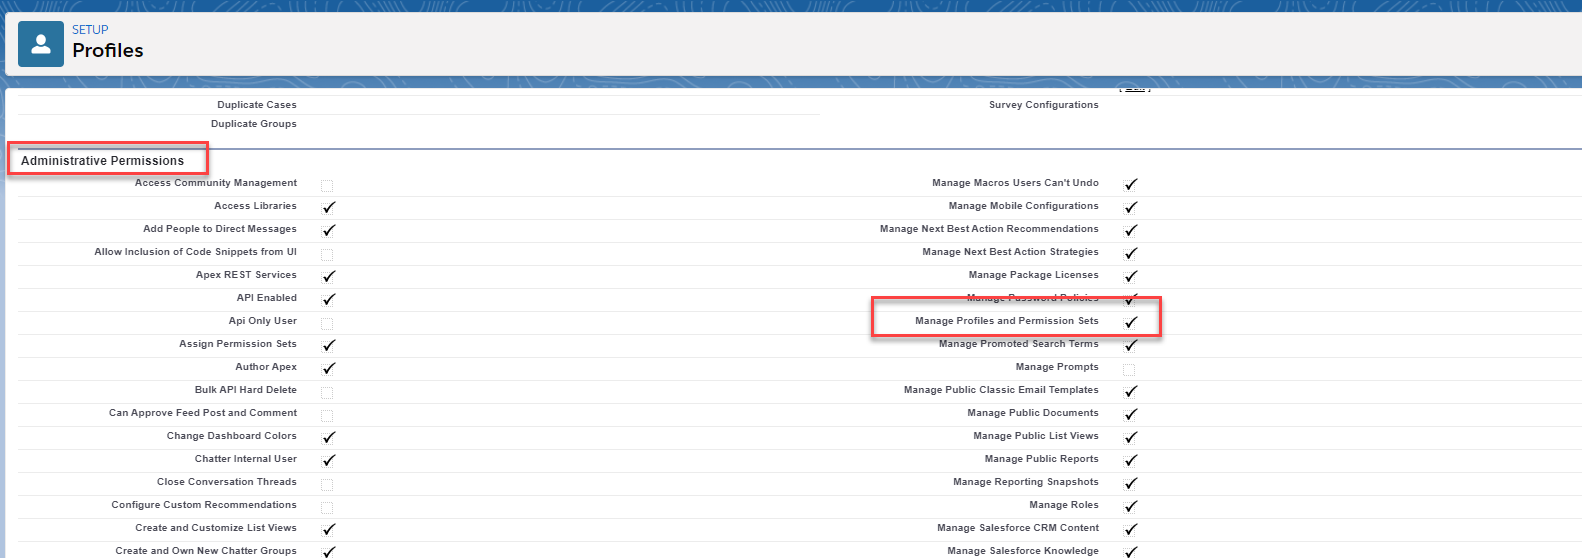1582x558 pixels.
Task: Toggle Manage Next Best Action Recommendations checkbox
Action: coord(1130,230)
